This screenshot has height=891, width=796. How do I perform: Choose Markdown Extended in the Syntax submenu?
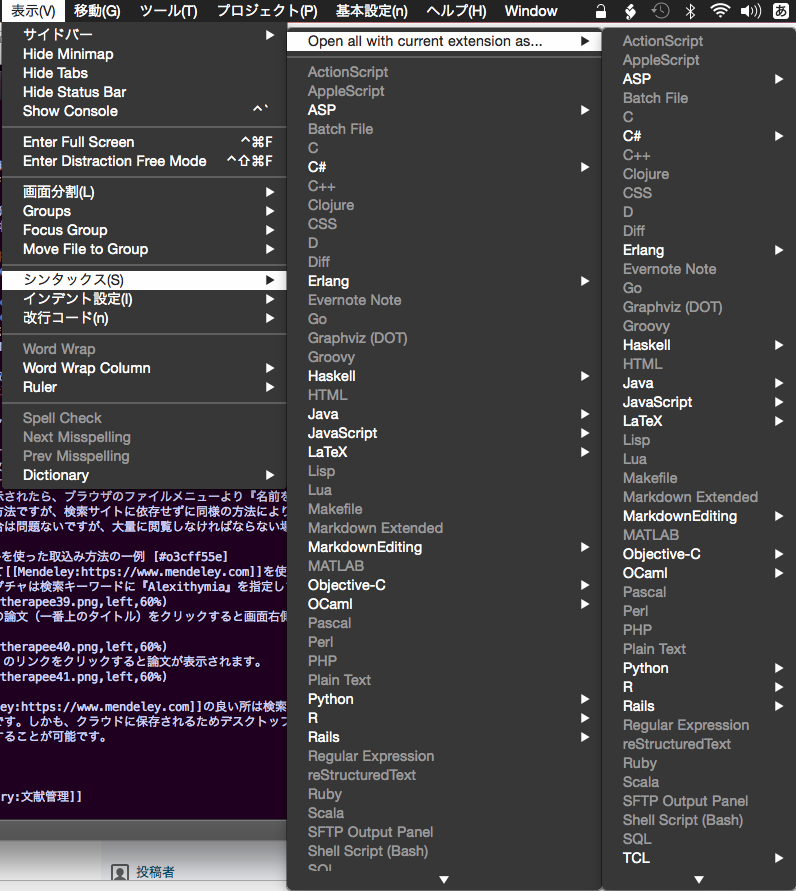tap(444, 528)
